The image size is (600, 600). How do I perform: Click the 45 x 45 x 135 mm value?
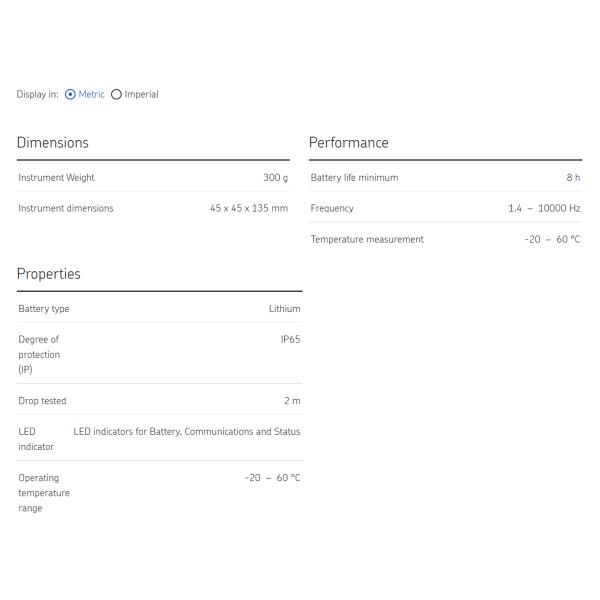[x=248, y=209]
